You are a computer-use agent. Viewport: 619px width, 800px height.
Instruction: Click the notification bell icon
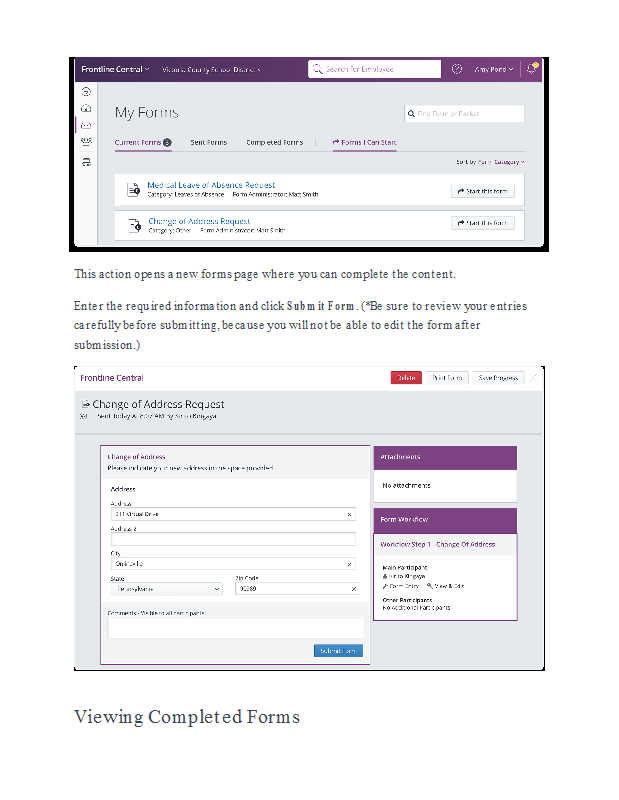pyautogui.click(x=532, y=68)
